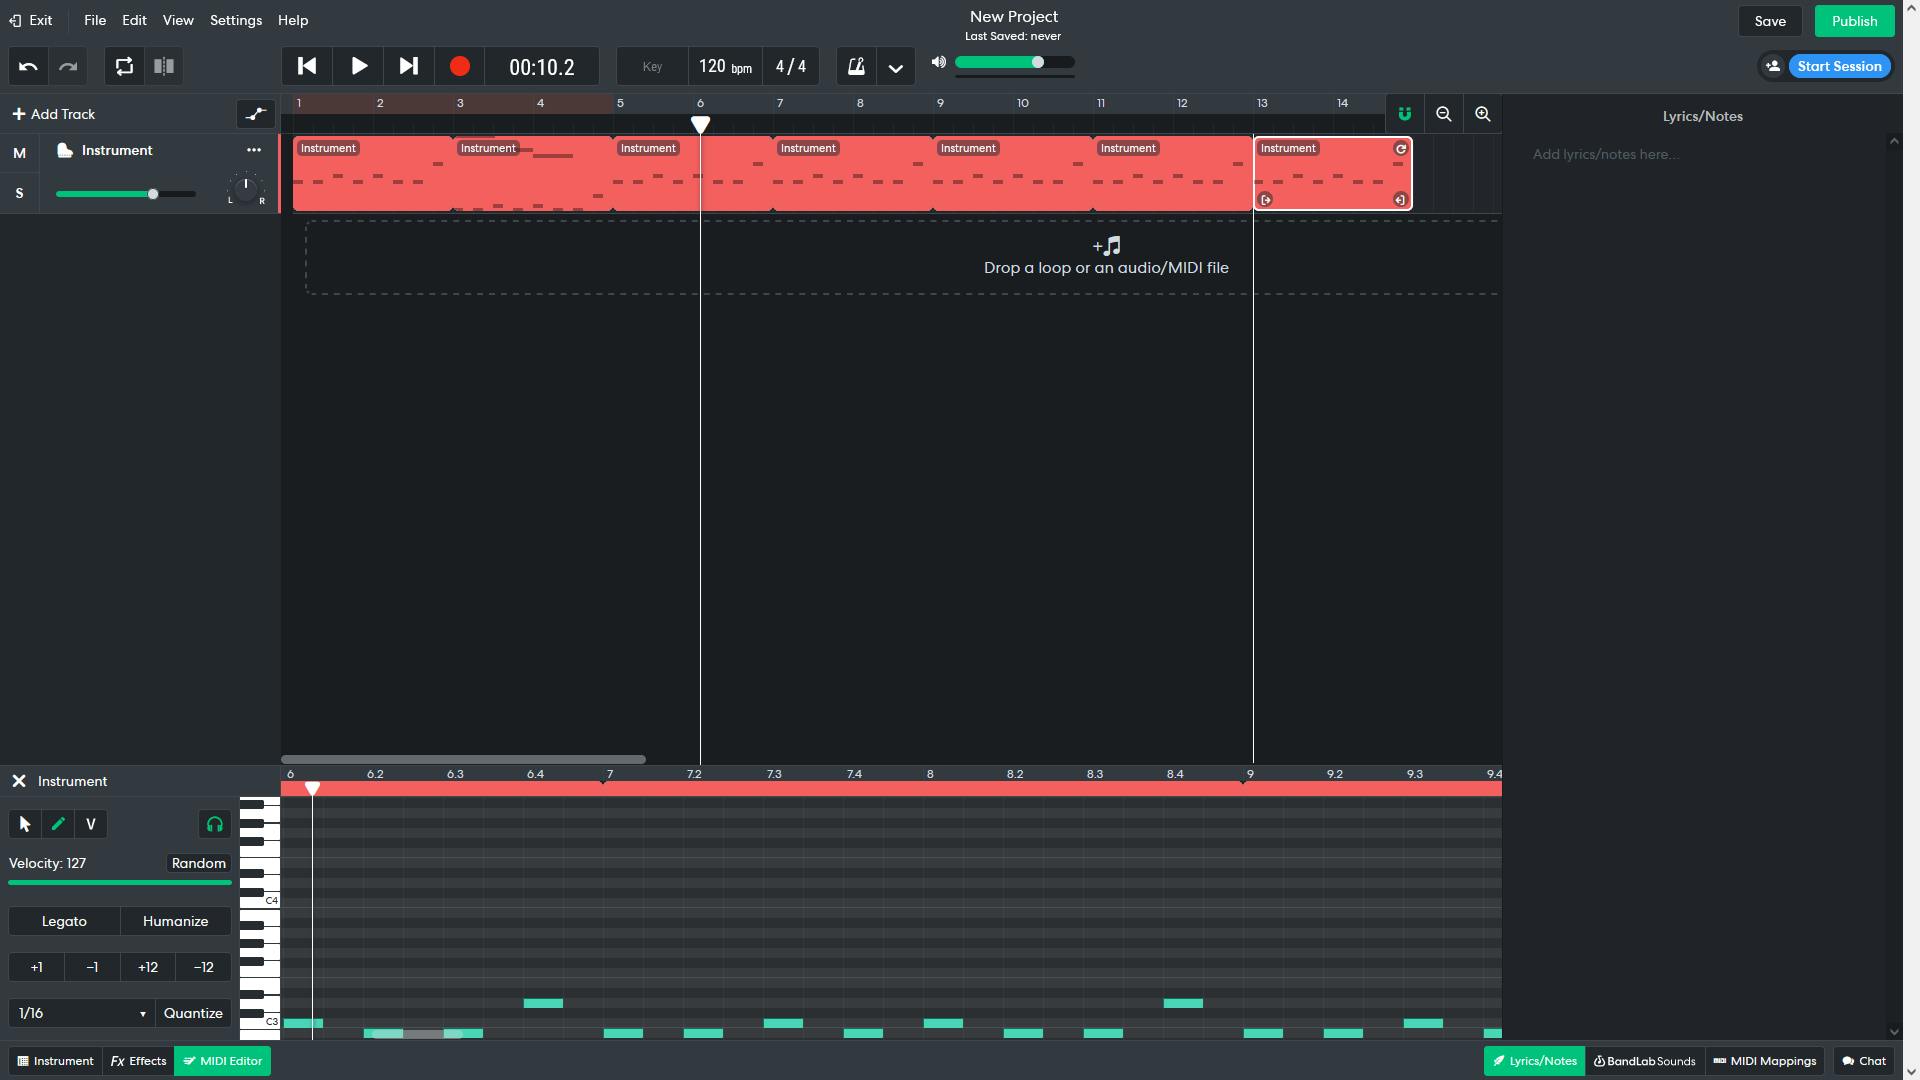Toggle the headphones preview in MIDI editor
The height and width of the screenshot is (1080, 1920).
click(x=214, y=824)
